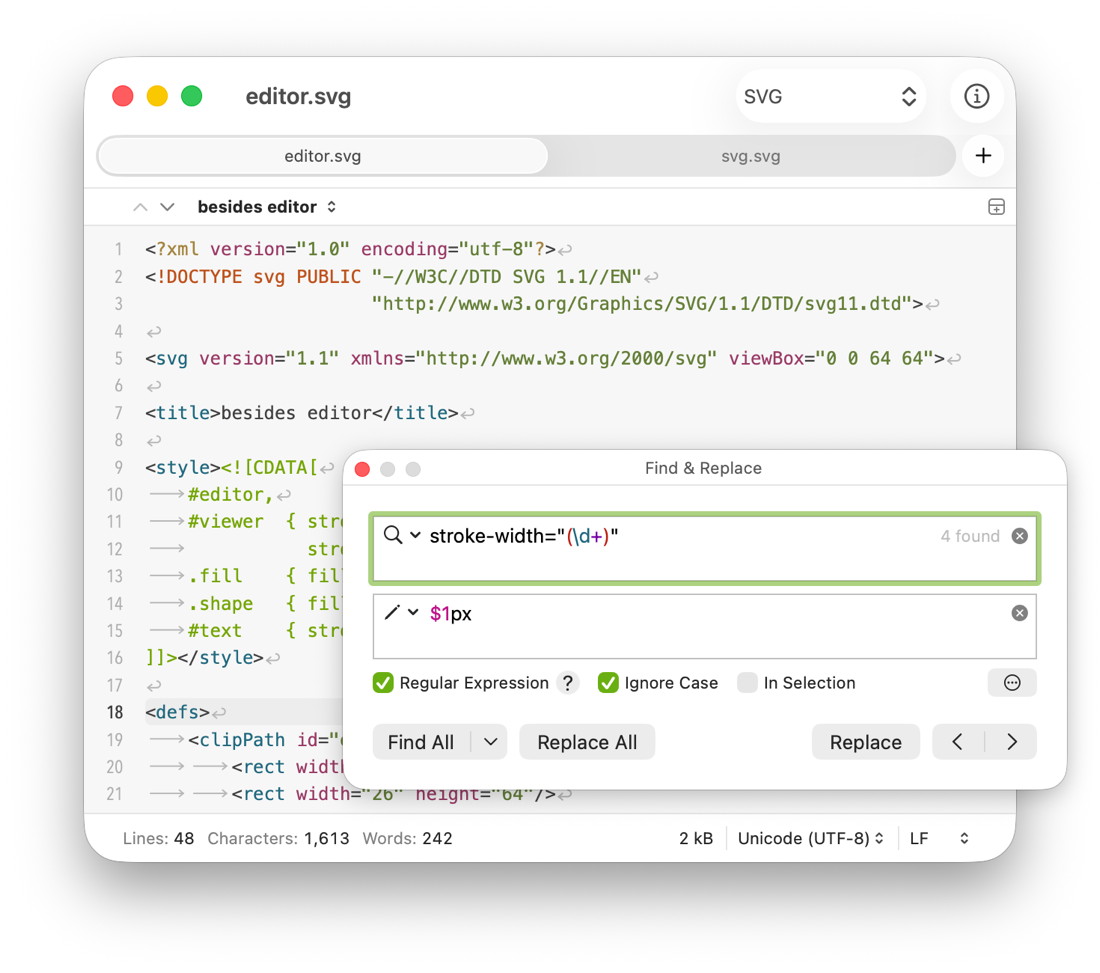Viewport: 1100px width, 973px height.
Task: Create a new tab with the + button
Action: pyautogui.click(x=983, y=156)
